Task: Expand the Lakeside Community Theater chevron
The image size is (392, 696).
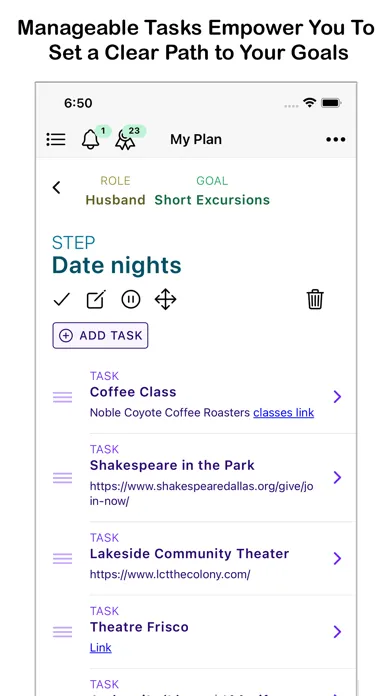Action: [337, 558]
